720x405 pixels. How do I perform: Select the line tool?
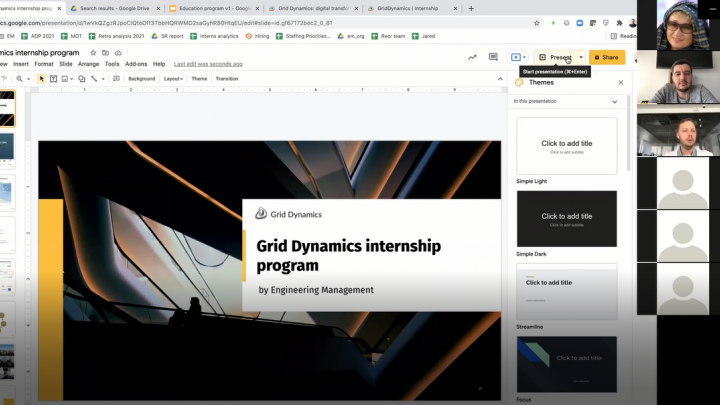(94, 79)
